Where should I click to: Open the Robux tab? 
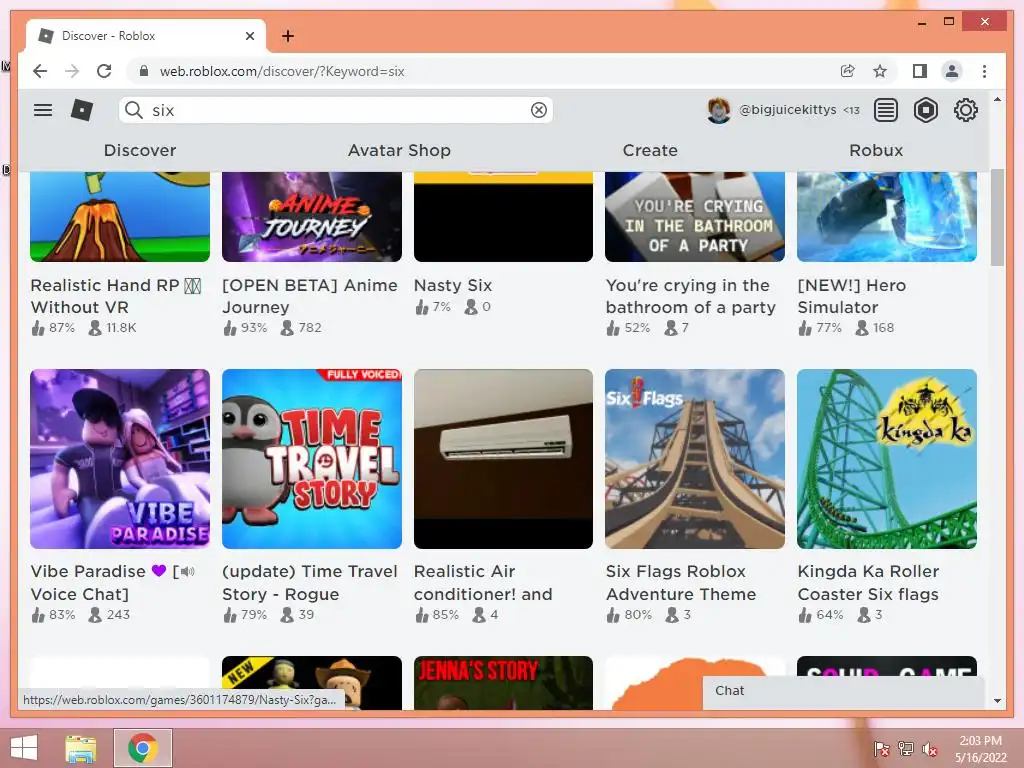point(876,150)
